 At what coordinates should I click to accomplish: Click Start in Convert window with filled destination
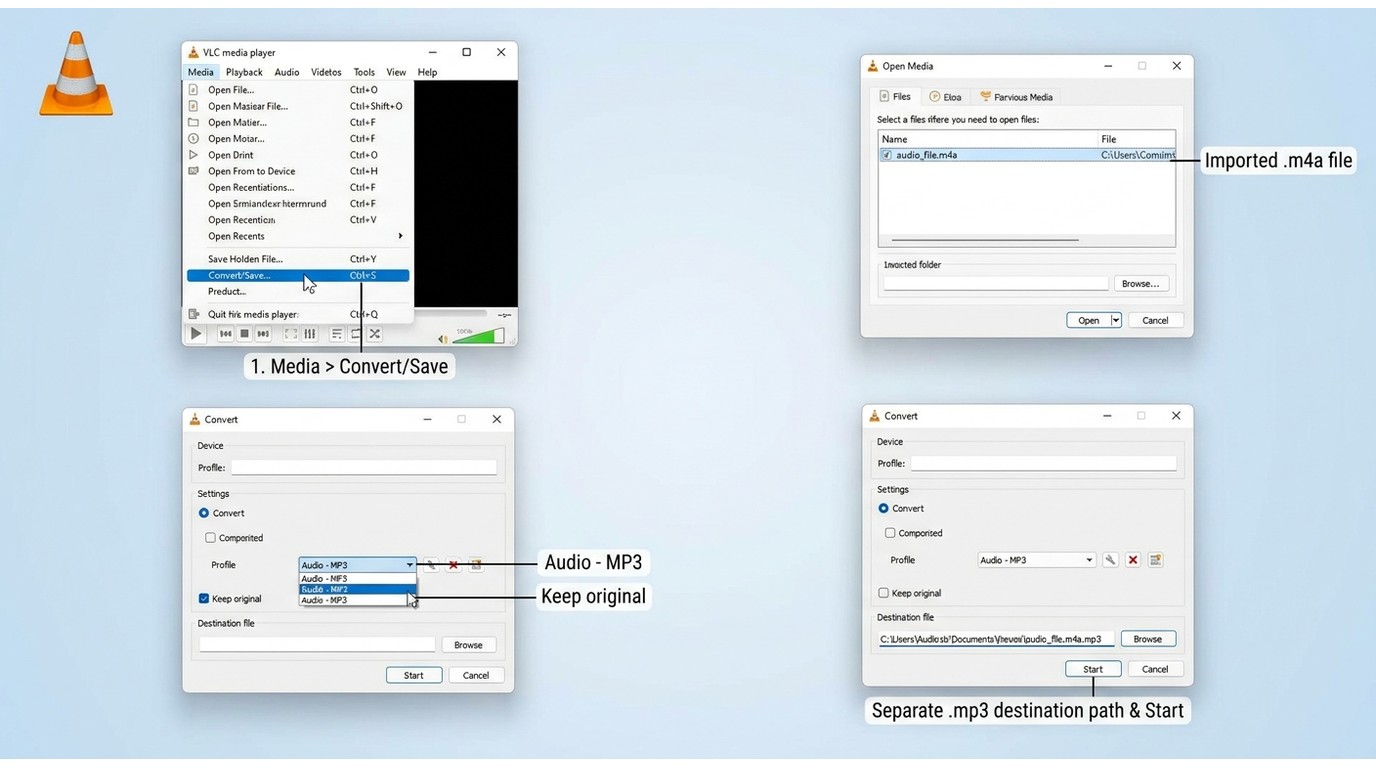[1093, 669]
